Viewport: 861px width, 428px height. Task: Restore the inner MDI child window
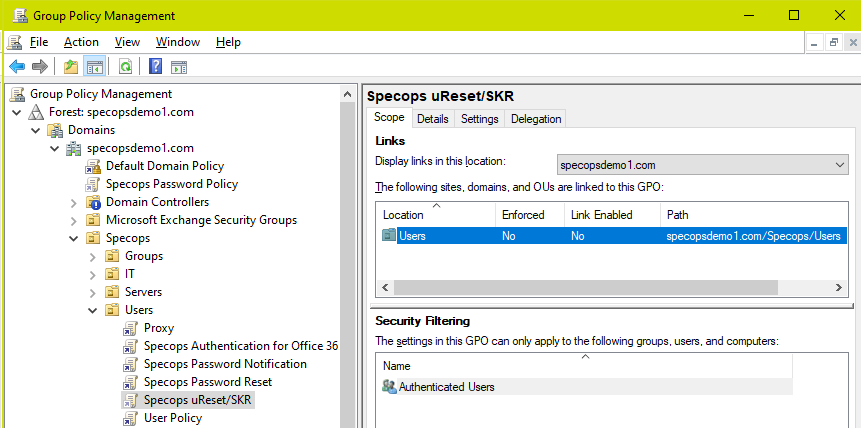tap(834, 43)
